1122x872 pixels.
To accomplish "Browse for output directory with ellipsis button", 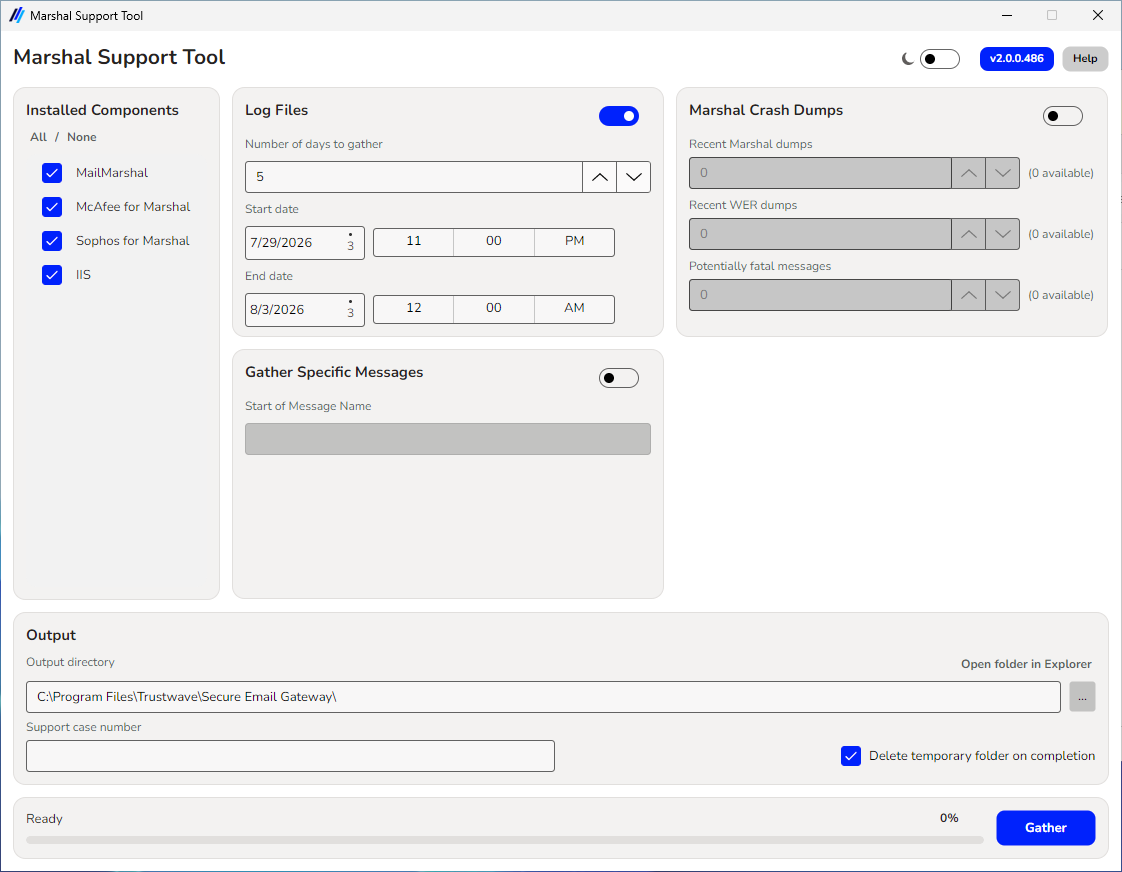I will tap(1082, 697).
